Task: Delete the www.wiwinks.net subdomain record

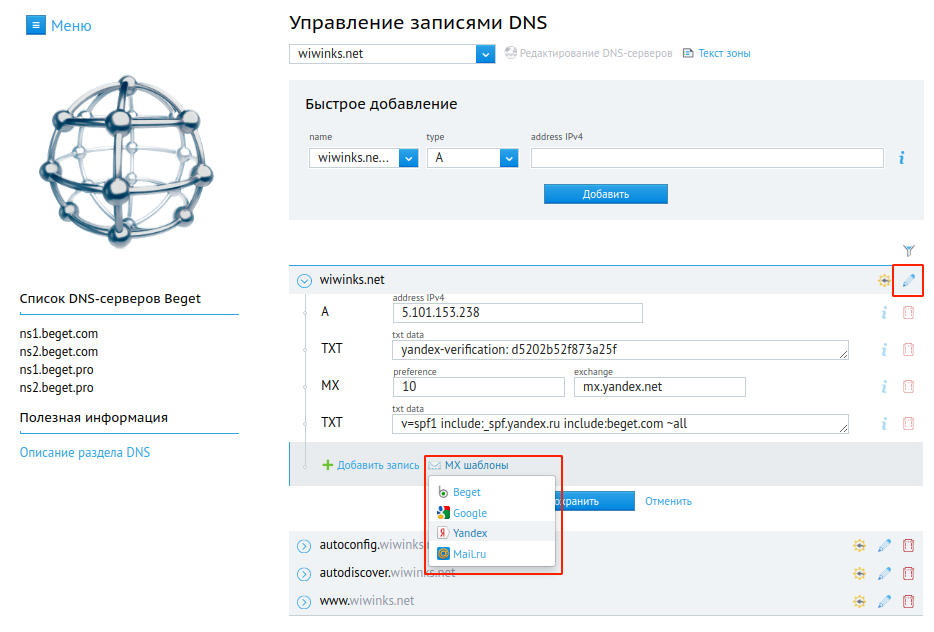Action: (x=908, y=602)
